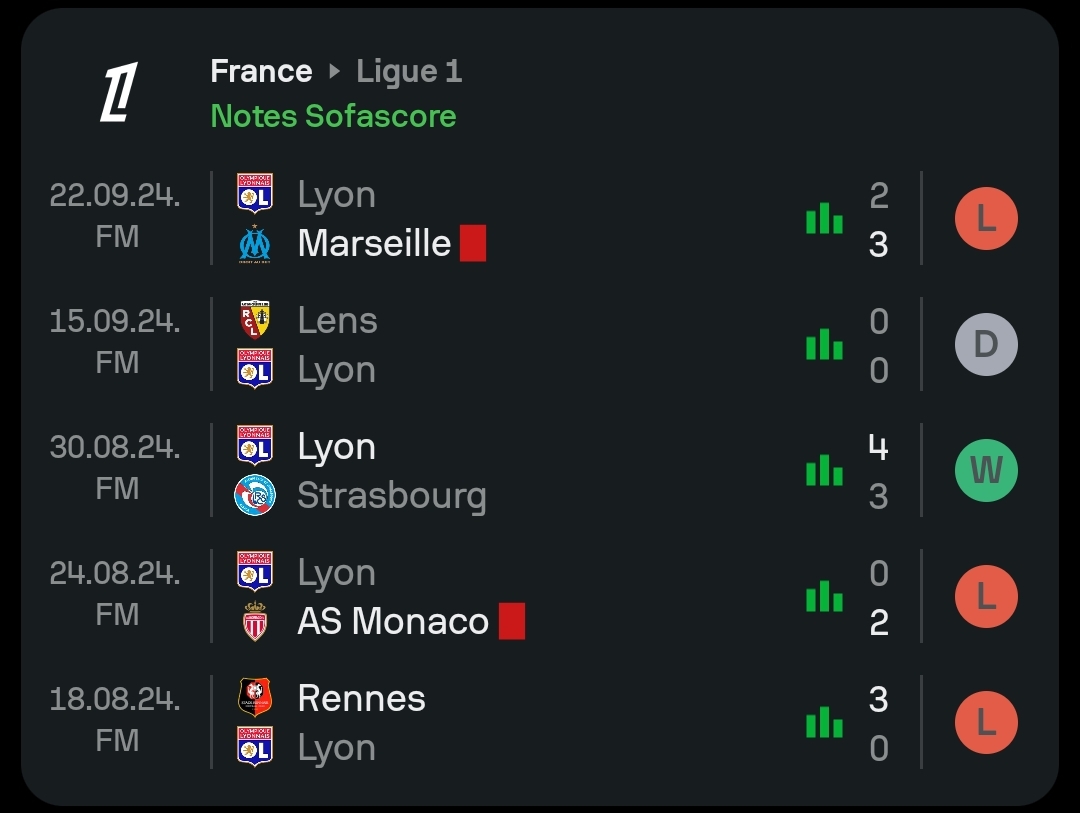The image size is (1080, 813).
Task: Open the 18.08.24 Rennes match row
Action: 539,723
